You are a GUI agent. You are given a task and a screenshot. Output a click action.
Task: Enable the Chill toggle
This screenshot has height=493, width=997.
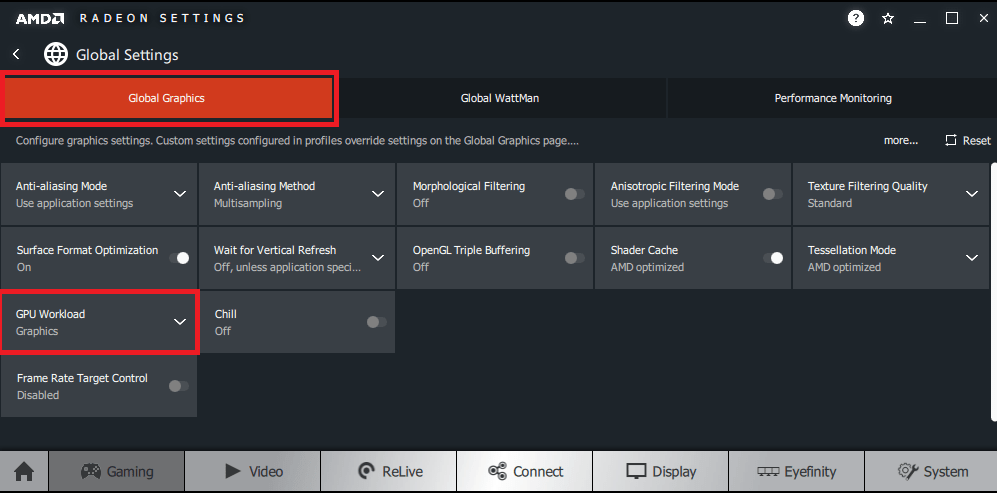(x=376, y=322)
